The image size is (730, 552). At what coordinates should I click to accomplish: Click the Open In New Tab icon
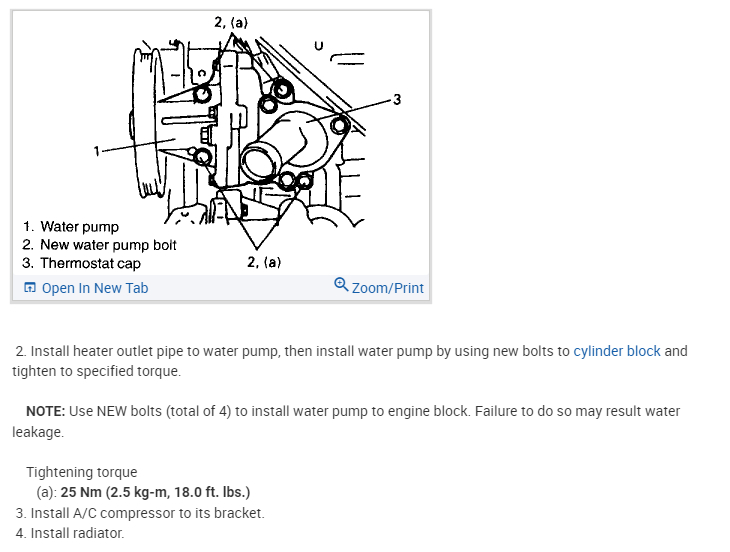pos(29,288)
